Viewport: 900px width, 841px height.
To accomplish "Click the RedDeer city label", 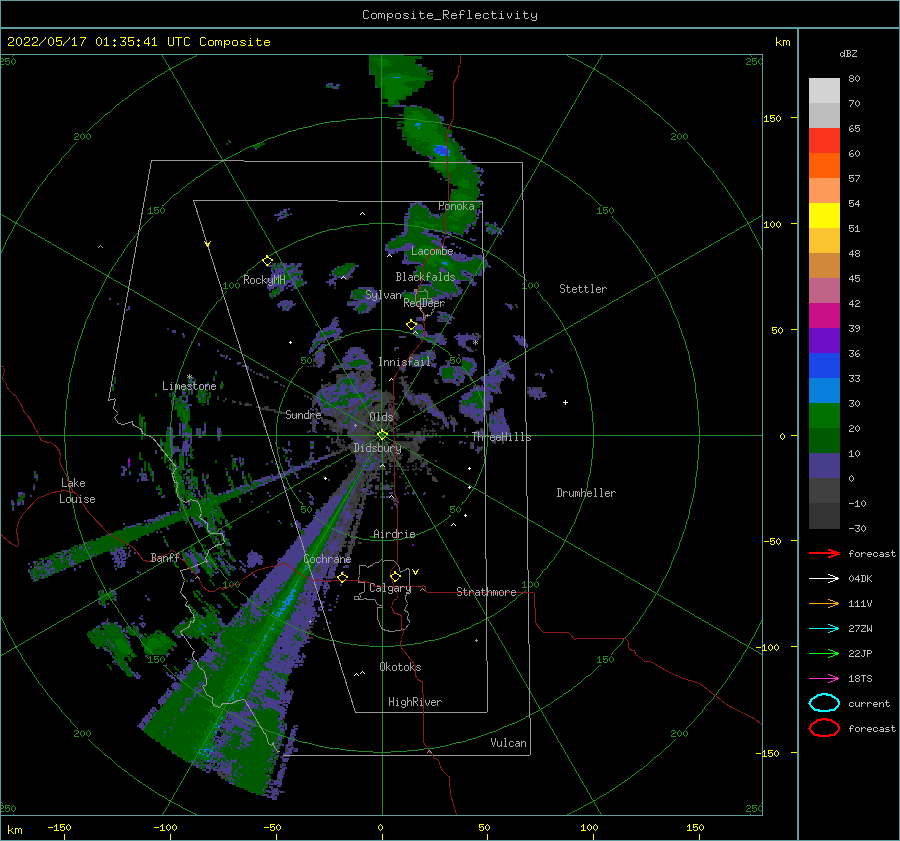I will (x=424, y=303).
